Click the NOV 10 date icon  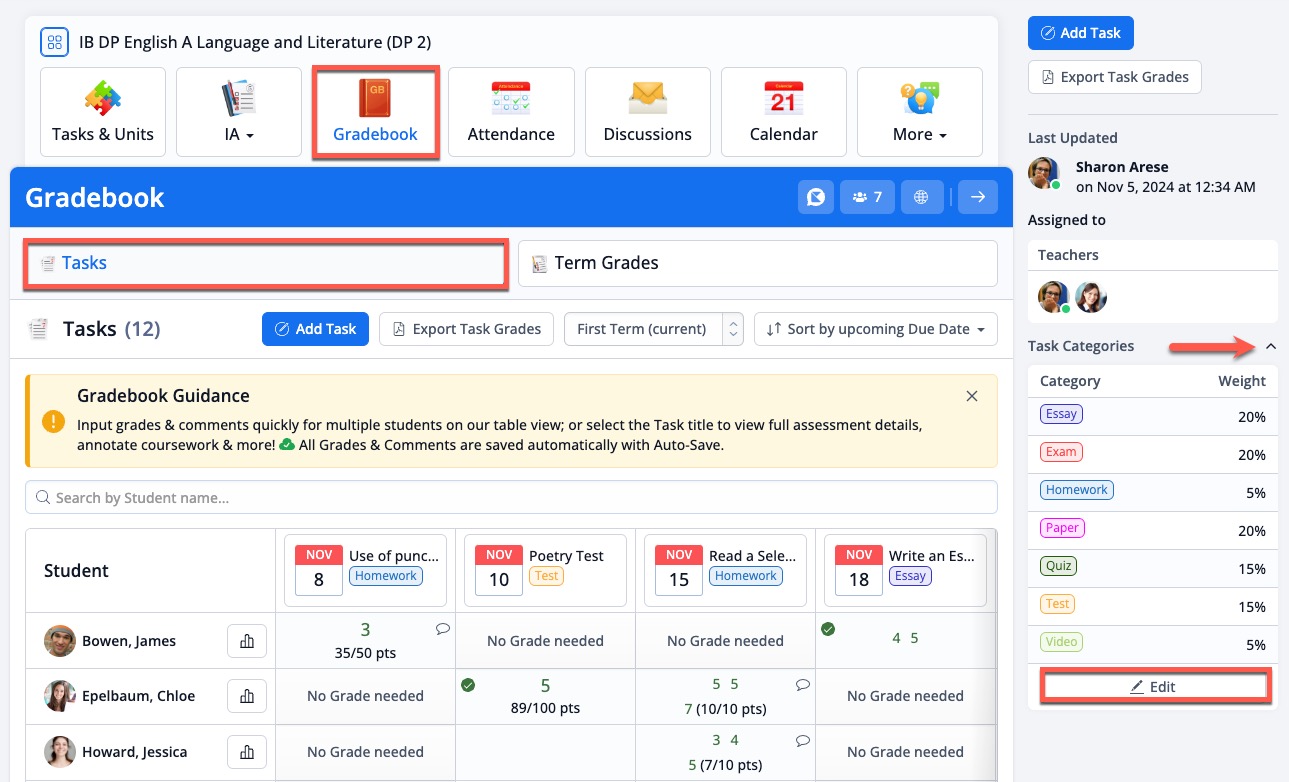[x=499, y=570]
